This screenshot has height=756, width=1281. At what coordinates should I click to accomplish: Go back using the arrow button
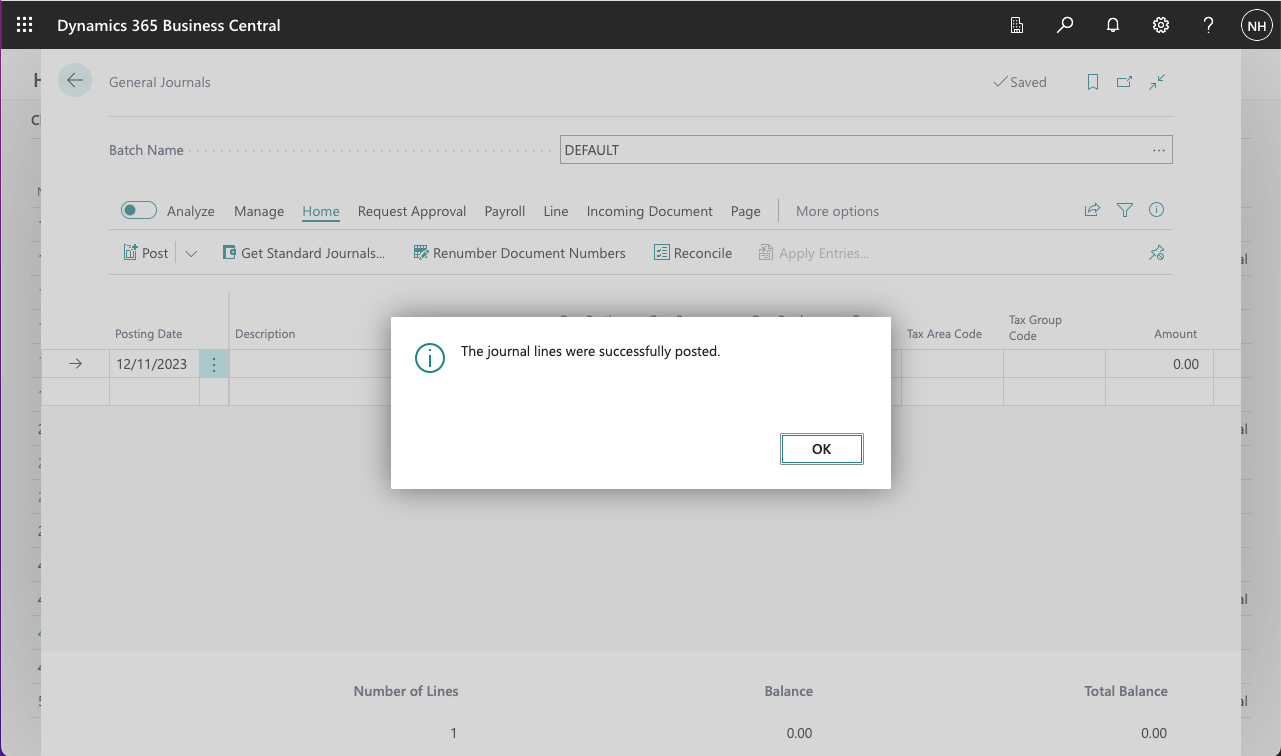[75, 81]
